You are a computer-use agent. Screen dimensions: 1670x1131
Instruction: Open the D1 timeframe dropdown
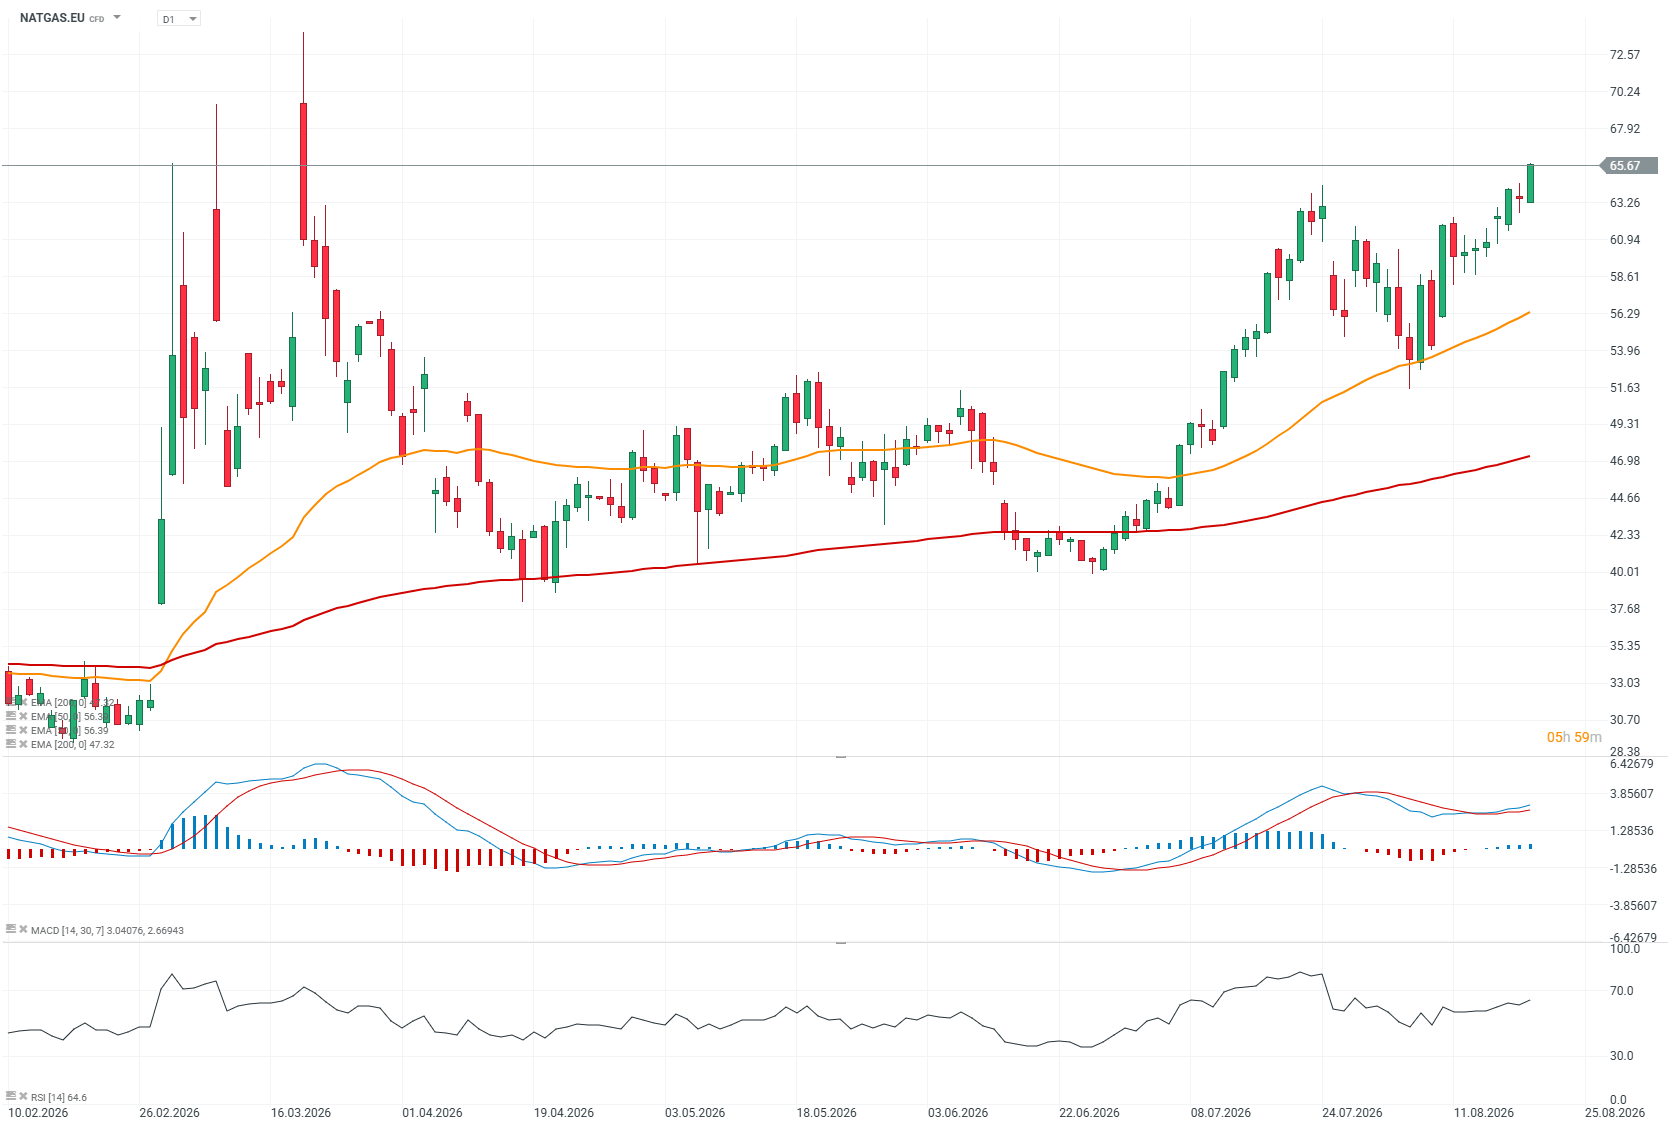point(179,19)
